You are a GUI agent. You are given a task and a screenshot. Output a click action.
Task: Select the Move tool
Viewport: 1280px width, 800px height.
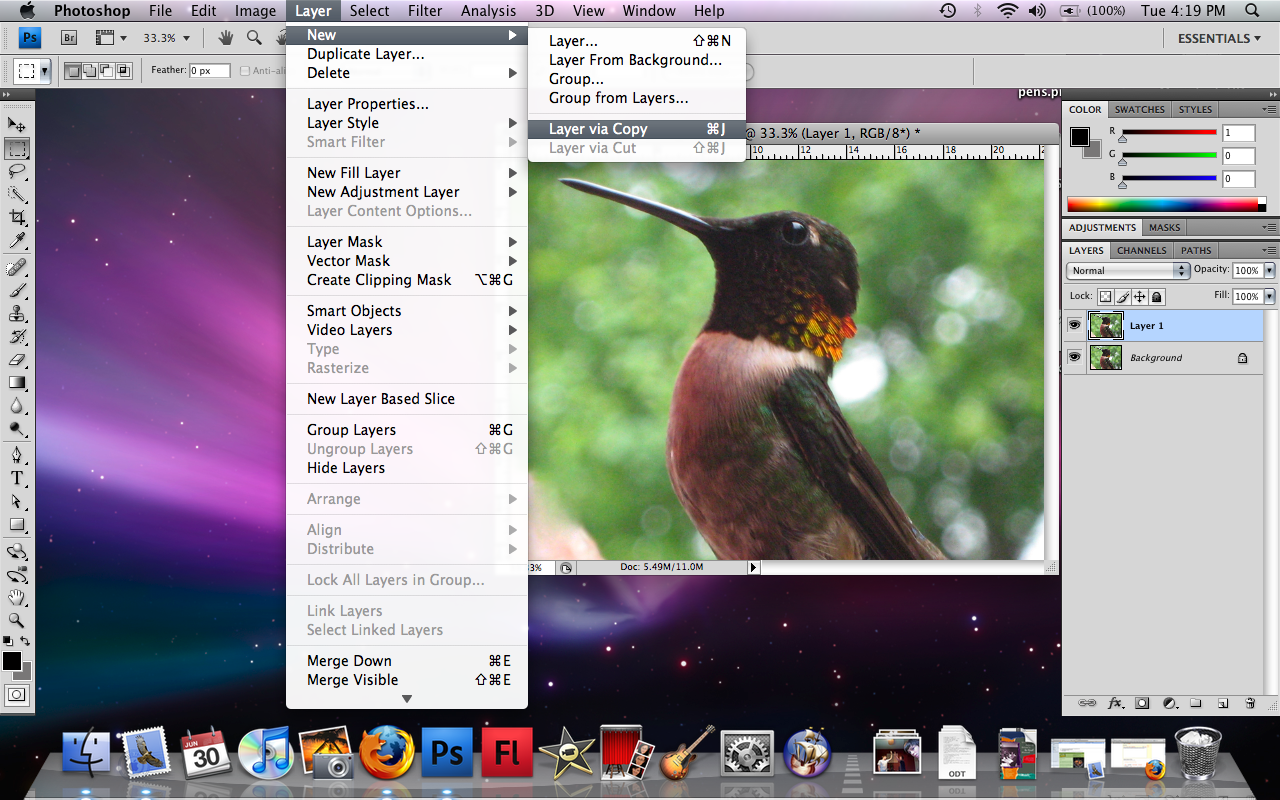pos(17,125)
